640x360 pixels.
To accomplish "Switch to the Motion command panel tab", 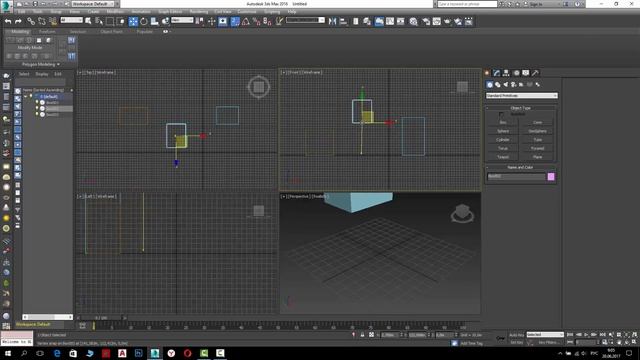I will click(516, 73).
